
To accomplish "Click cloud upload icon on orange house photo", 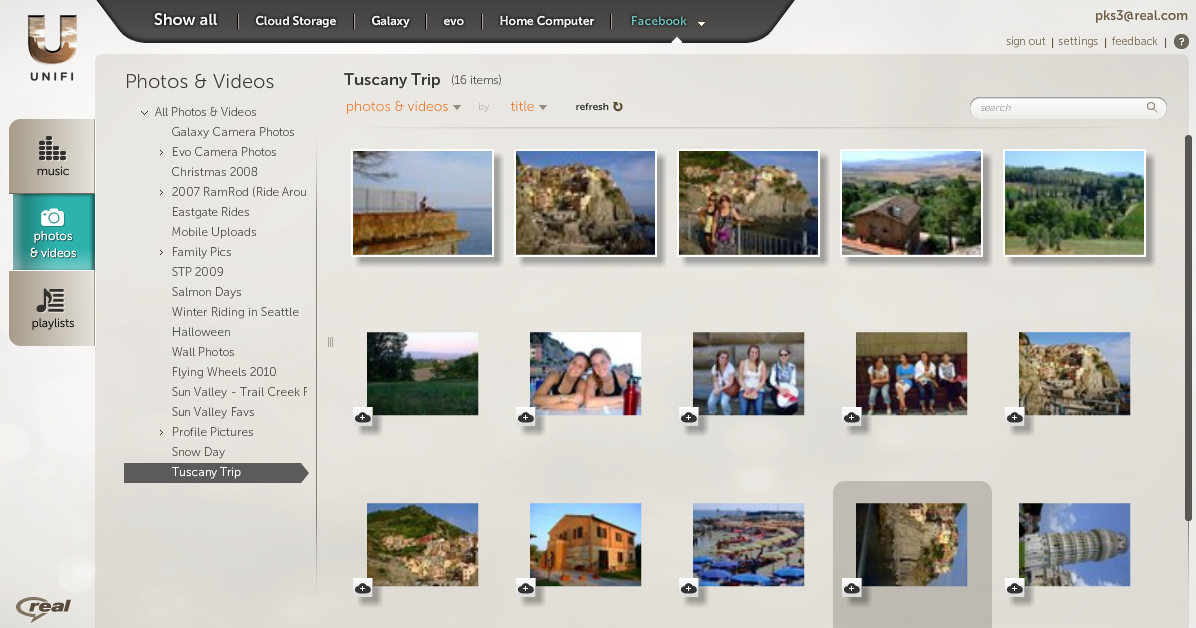I will click(x=526, y=588).
